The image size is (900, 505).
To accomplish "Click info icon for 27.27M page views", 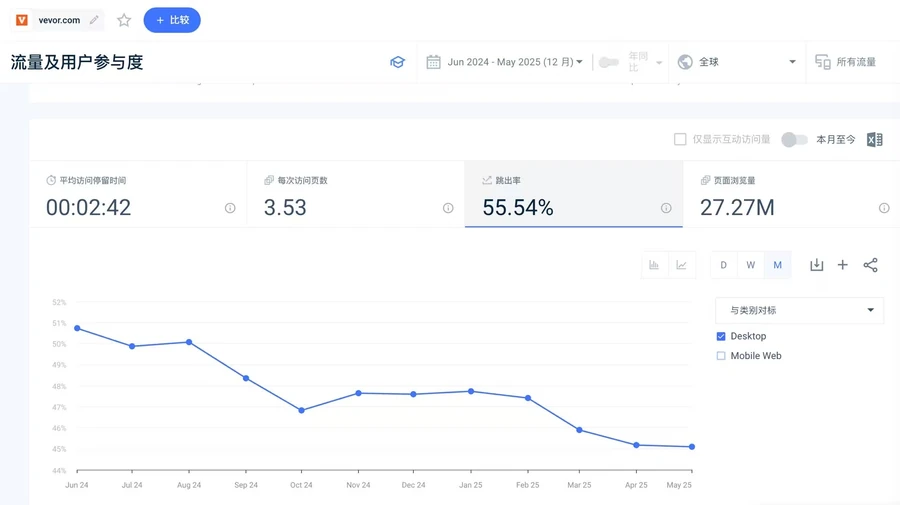I will pyautogui.click(x=884, y=208).
